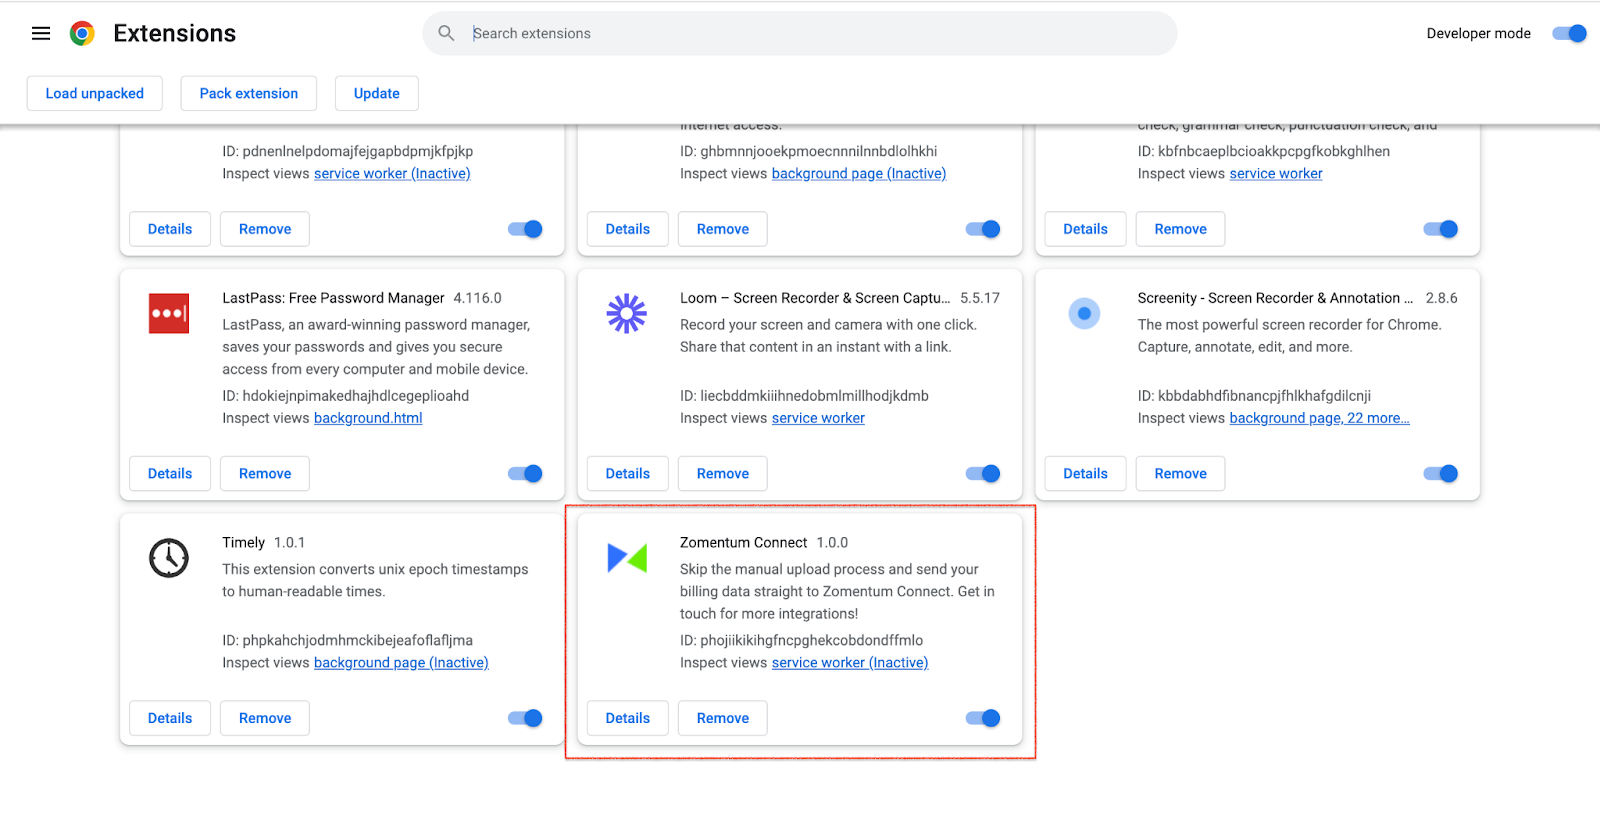
Task: Open the hamburger main menu
Action: pyautogui.click(x=41, y=33)
